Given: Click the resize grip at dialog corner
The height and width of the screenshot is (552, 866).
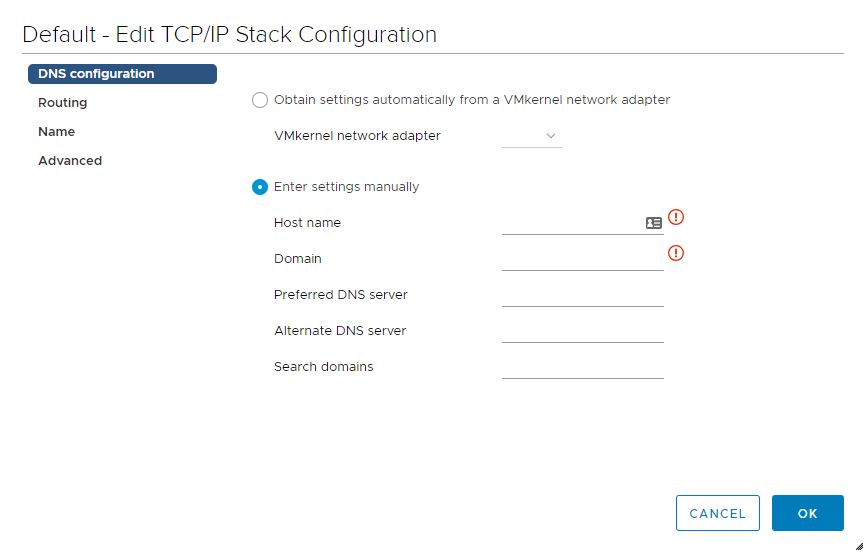Looking at the screenshot, I should click(859, 546).
